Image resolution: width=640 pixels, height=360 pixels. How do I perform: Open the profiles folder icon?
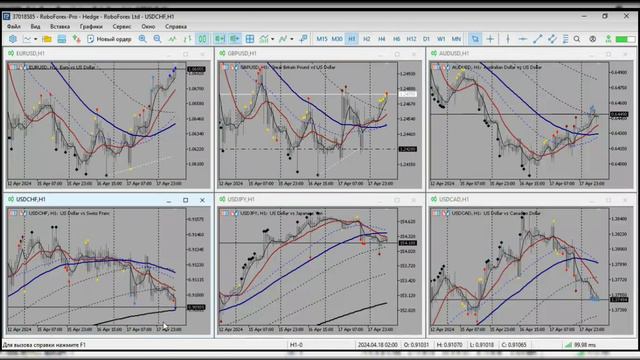point(47,39)
